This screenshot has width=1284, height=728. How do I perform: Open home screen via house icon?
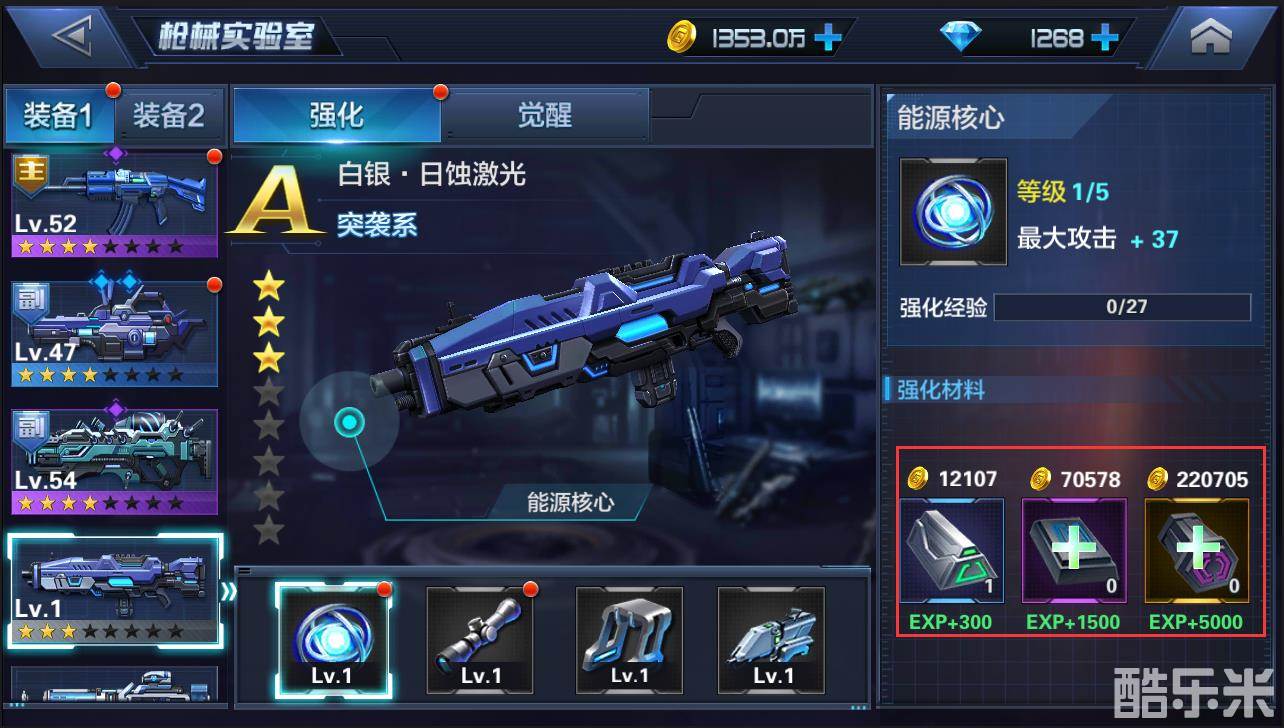click(1211, 38)
